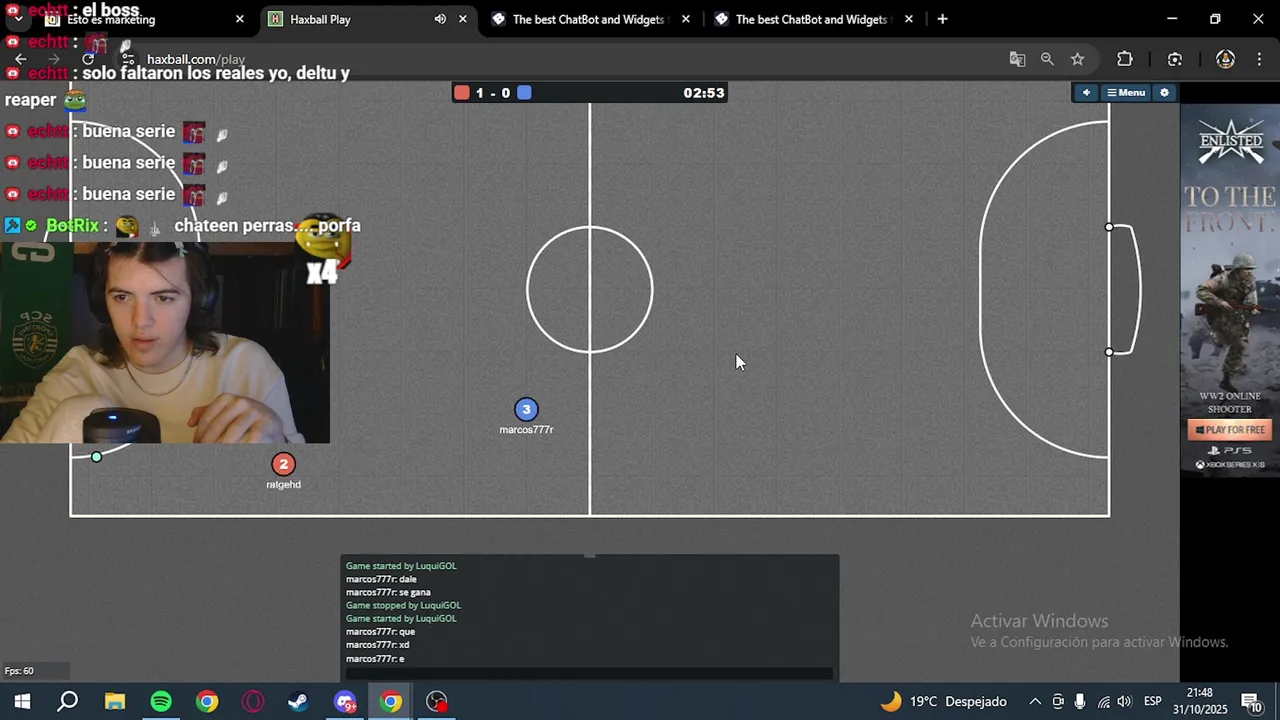Open the volume speaker tray icon
The image size is (1280, 720).
click(x=1125, y=702)
